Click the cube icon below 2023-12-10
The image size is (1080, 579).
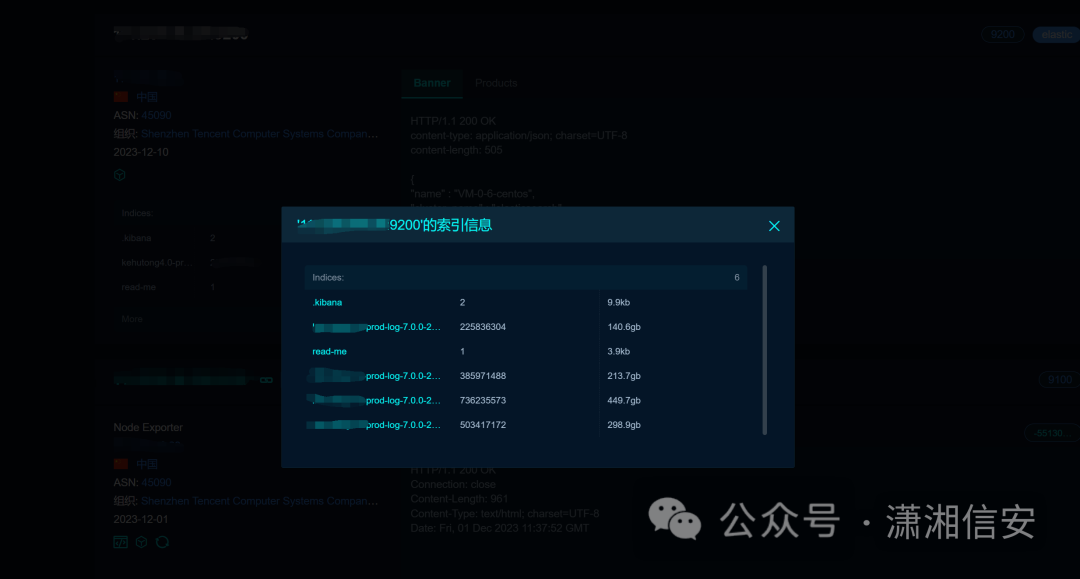pyautogui.click(x=120, y=175)
